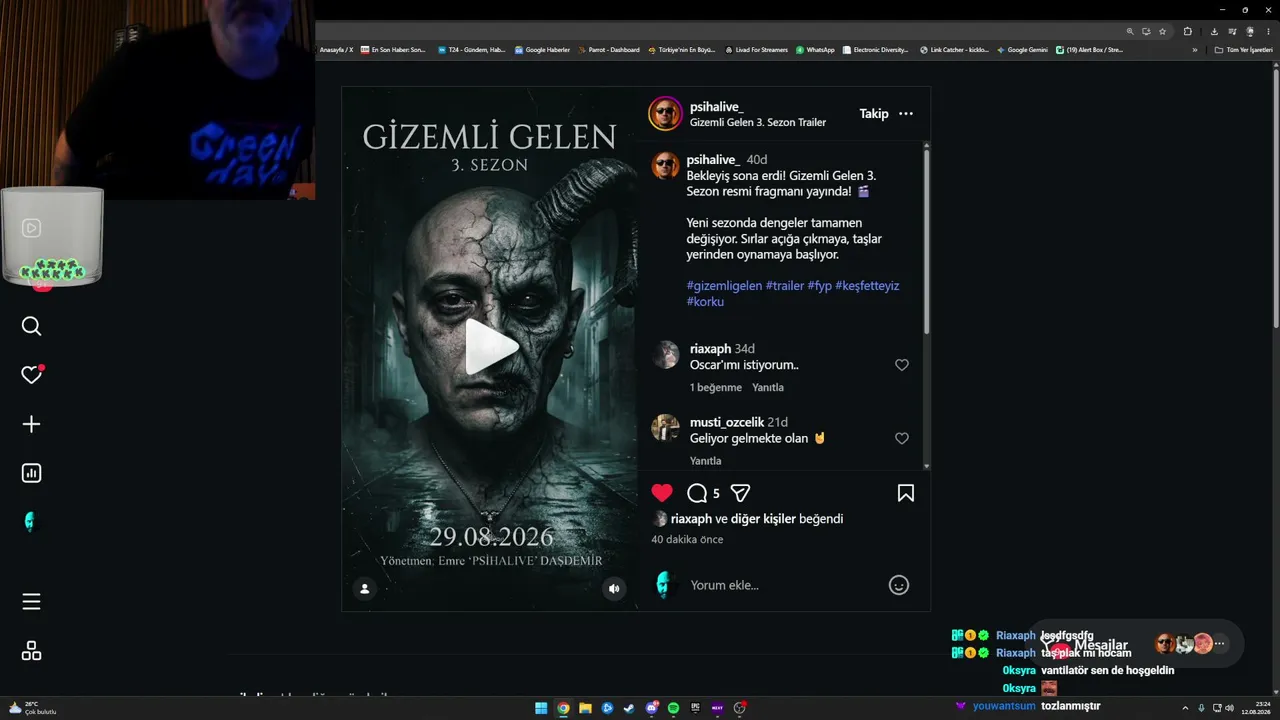The height and width of the screenshot is (720, 1280).
Task: Focus the 'Yorum ekle...' comment field
Action: 782,585
